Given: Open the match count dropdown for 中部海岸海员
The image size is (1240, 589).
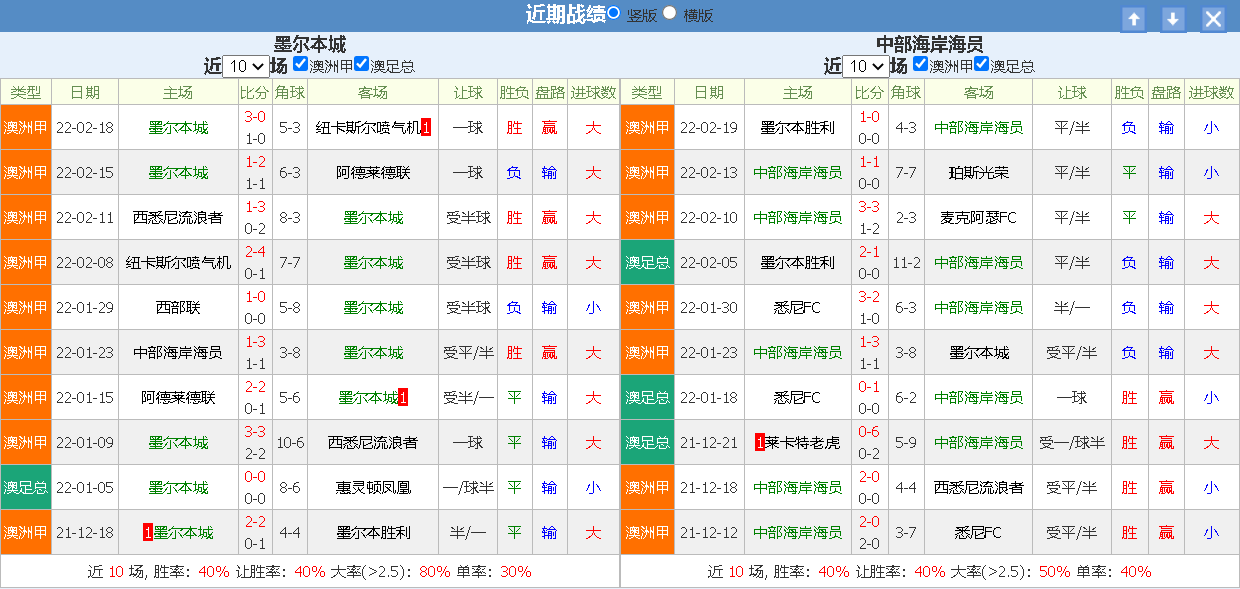Looking at the screenshot, I should pyautogui.click(x=865, y=66).
